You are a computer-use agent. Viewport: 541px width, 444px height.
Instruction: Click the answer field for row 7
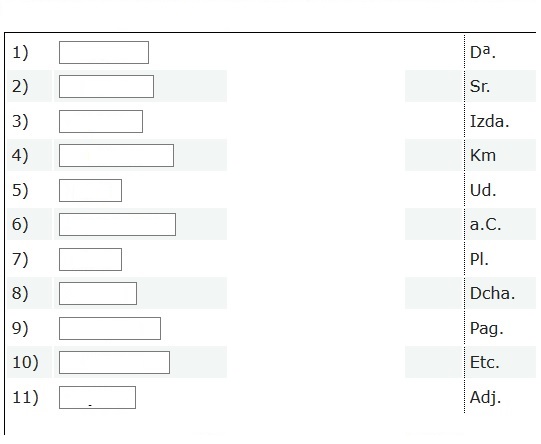[x=90, y=259]
